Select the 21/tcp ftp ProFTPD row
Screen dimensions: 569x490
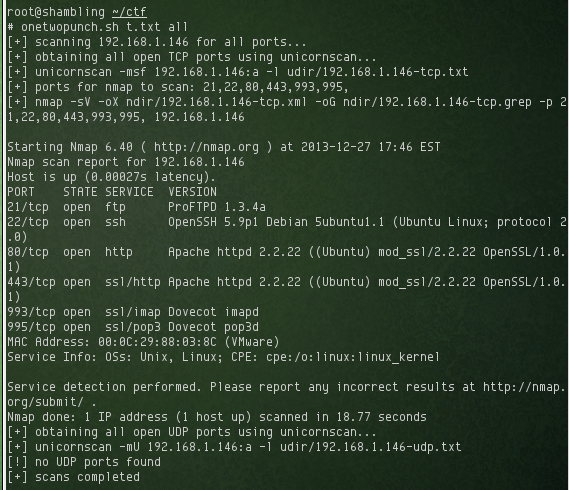coord(136,207)
